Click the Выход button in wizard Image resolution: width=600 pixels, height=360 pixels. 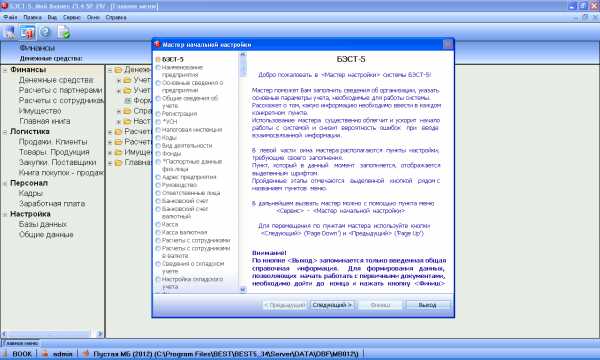pyautogui.click(x=427, y=305)
